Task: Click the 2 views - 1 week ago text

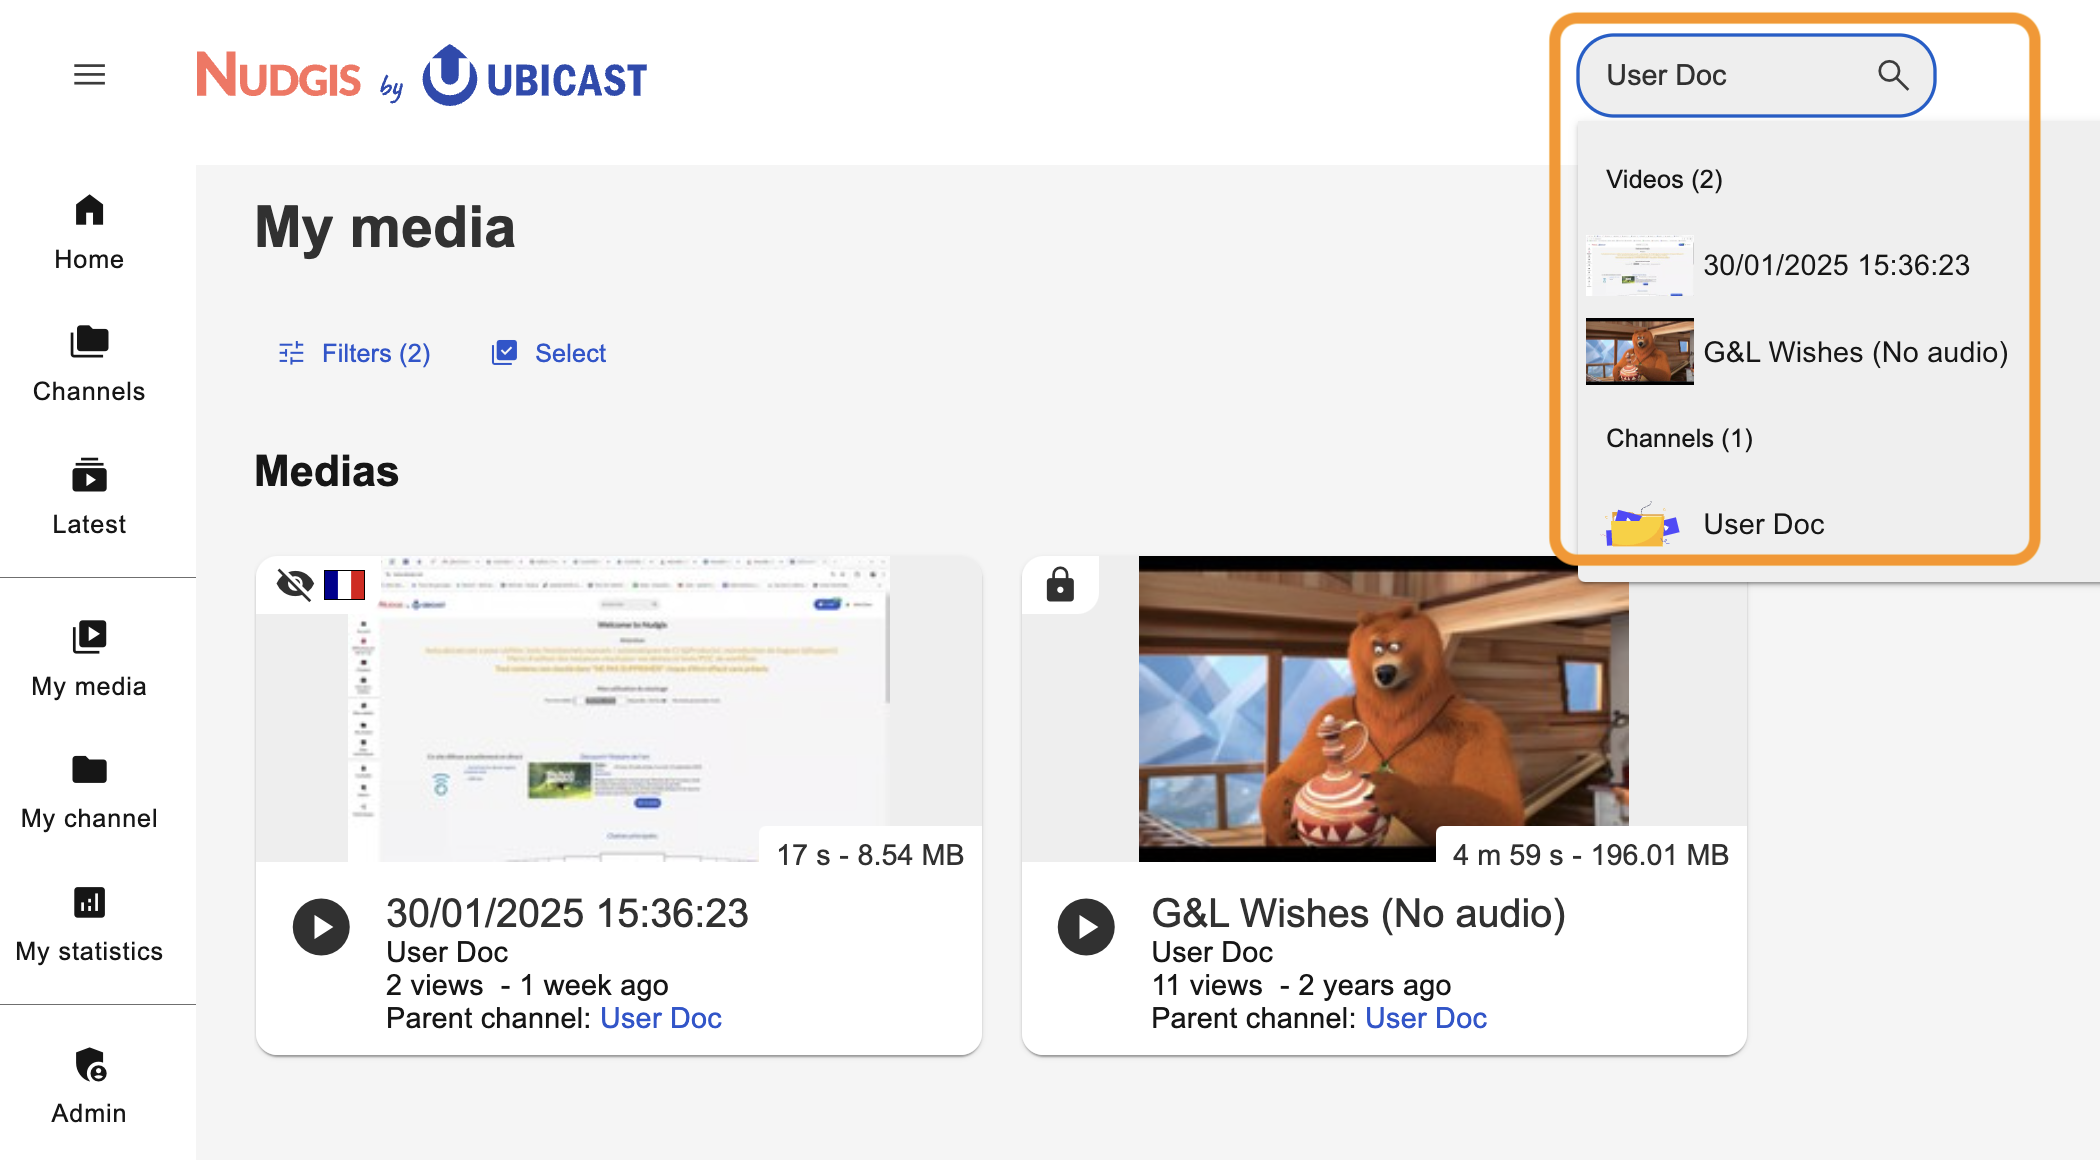Action: coord(527,985)
